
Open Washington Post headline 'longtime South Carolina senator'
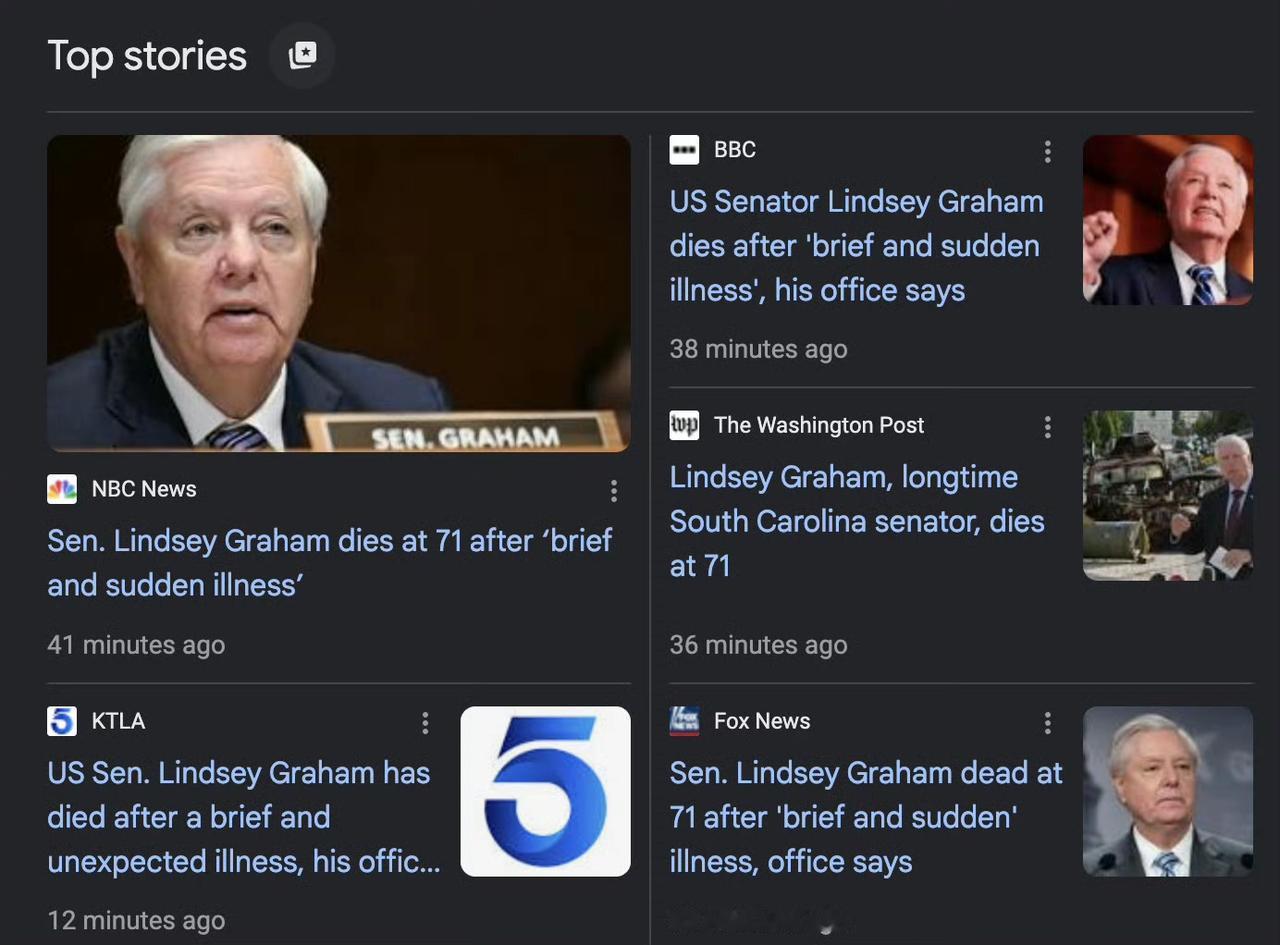(857, 521)
